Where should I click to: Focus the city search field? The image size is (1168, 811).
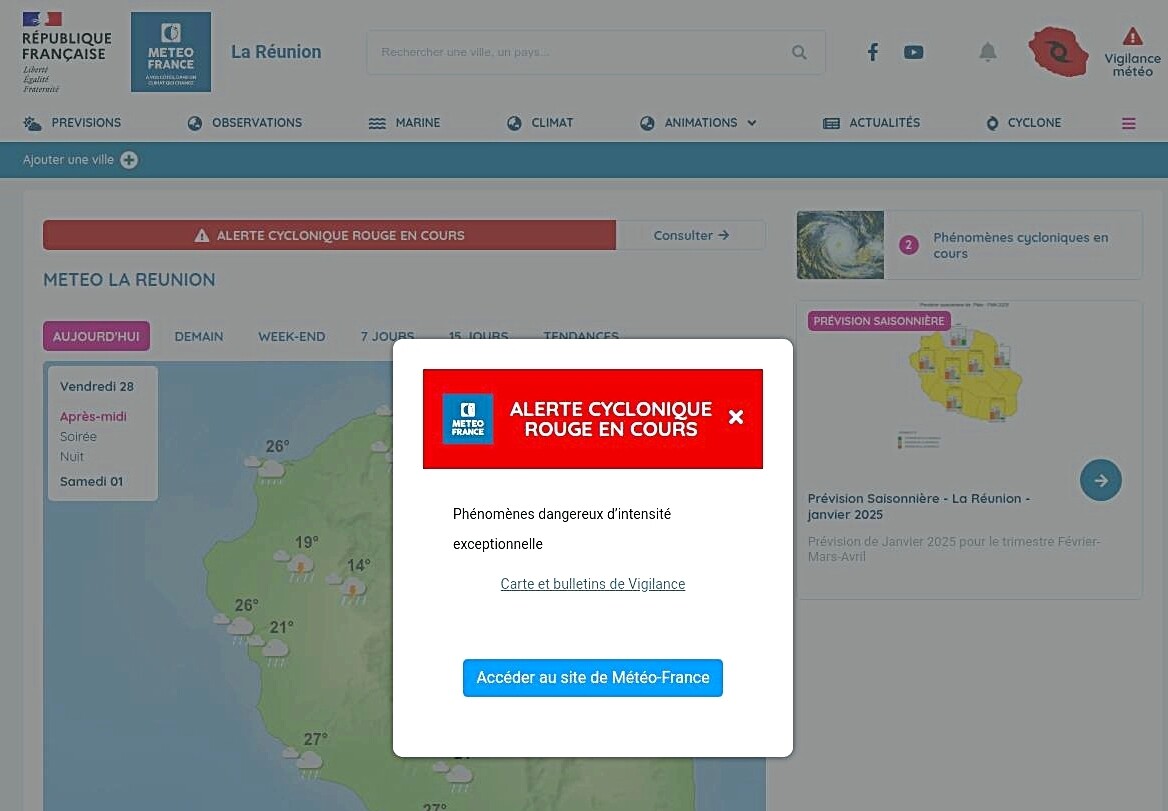pyautogui.click(x=596, y=52)
